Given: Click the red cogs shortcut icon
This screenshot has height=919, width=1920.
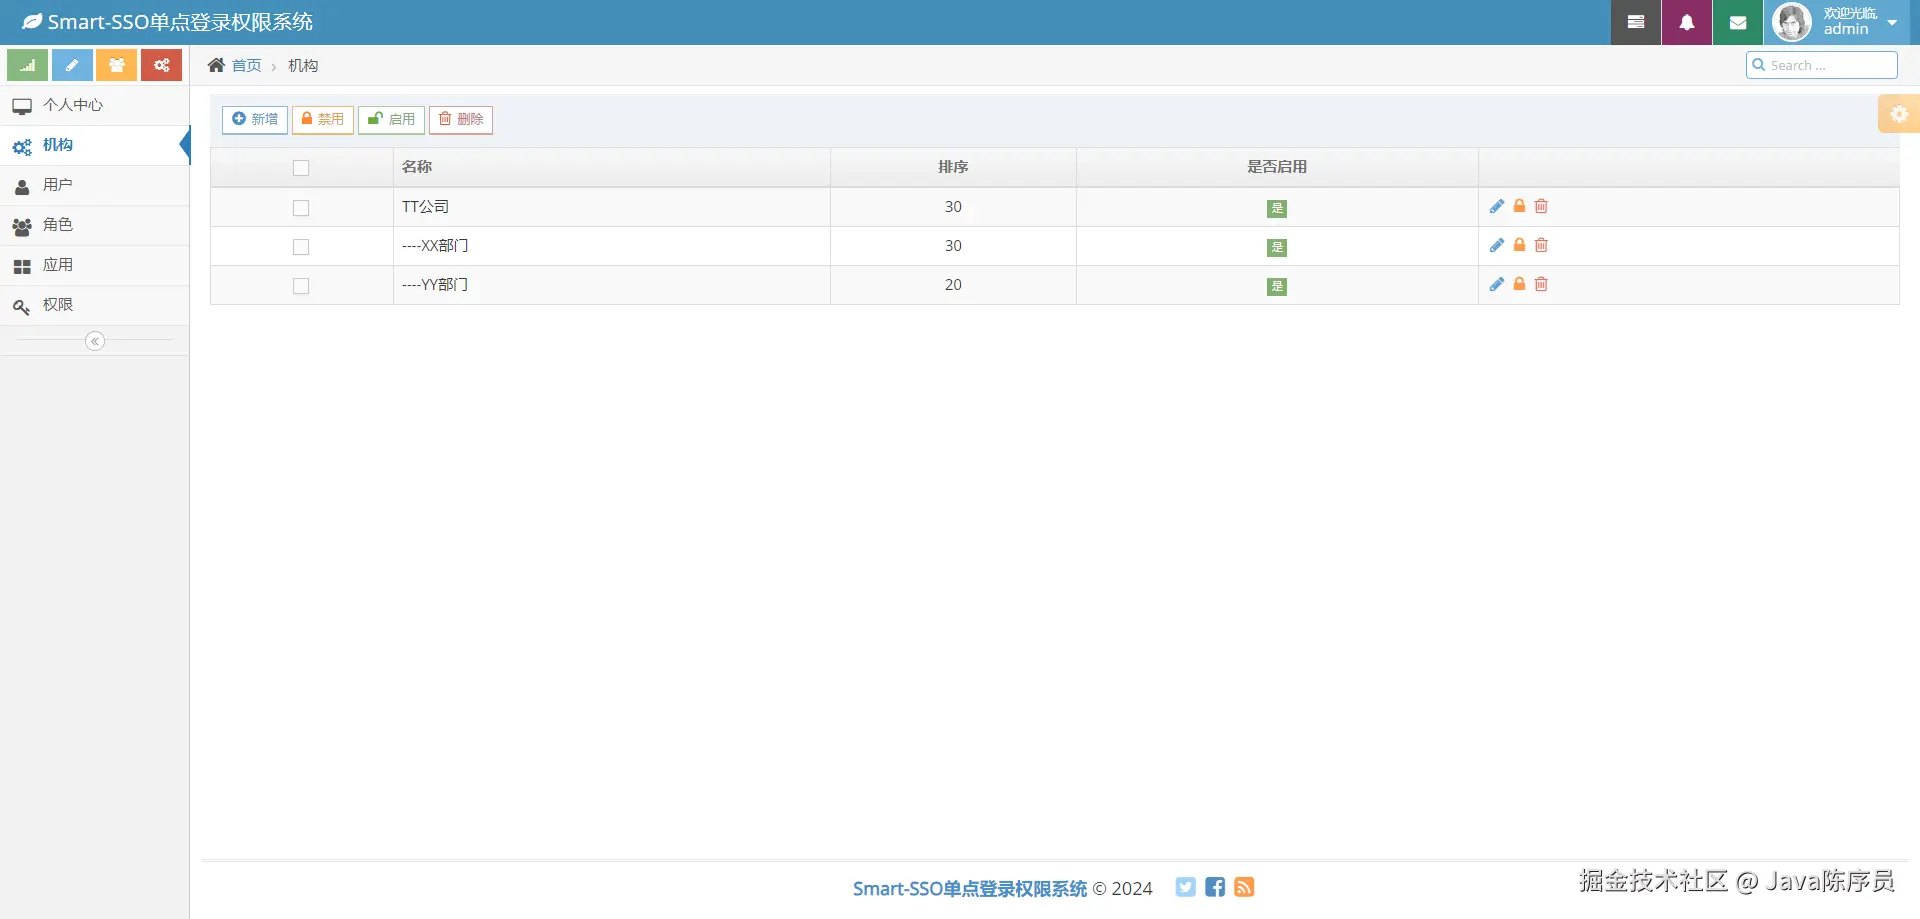Looking at the screenshot, I should (161, 65).
